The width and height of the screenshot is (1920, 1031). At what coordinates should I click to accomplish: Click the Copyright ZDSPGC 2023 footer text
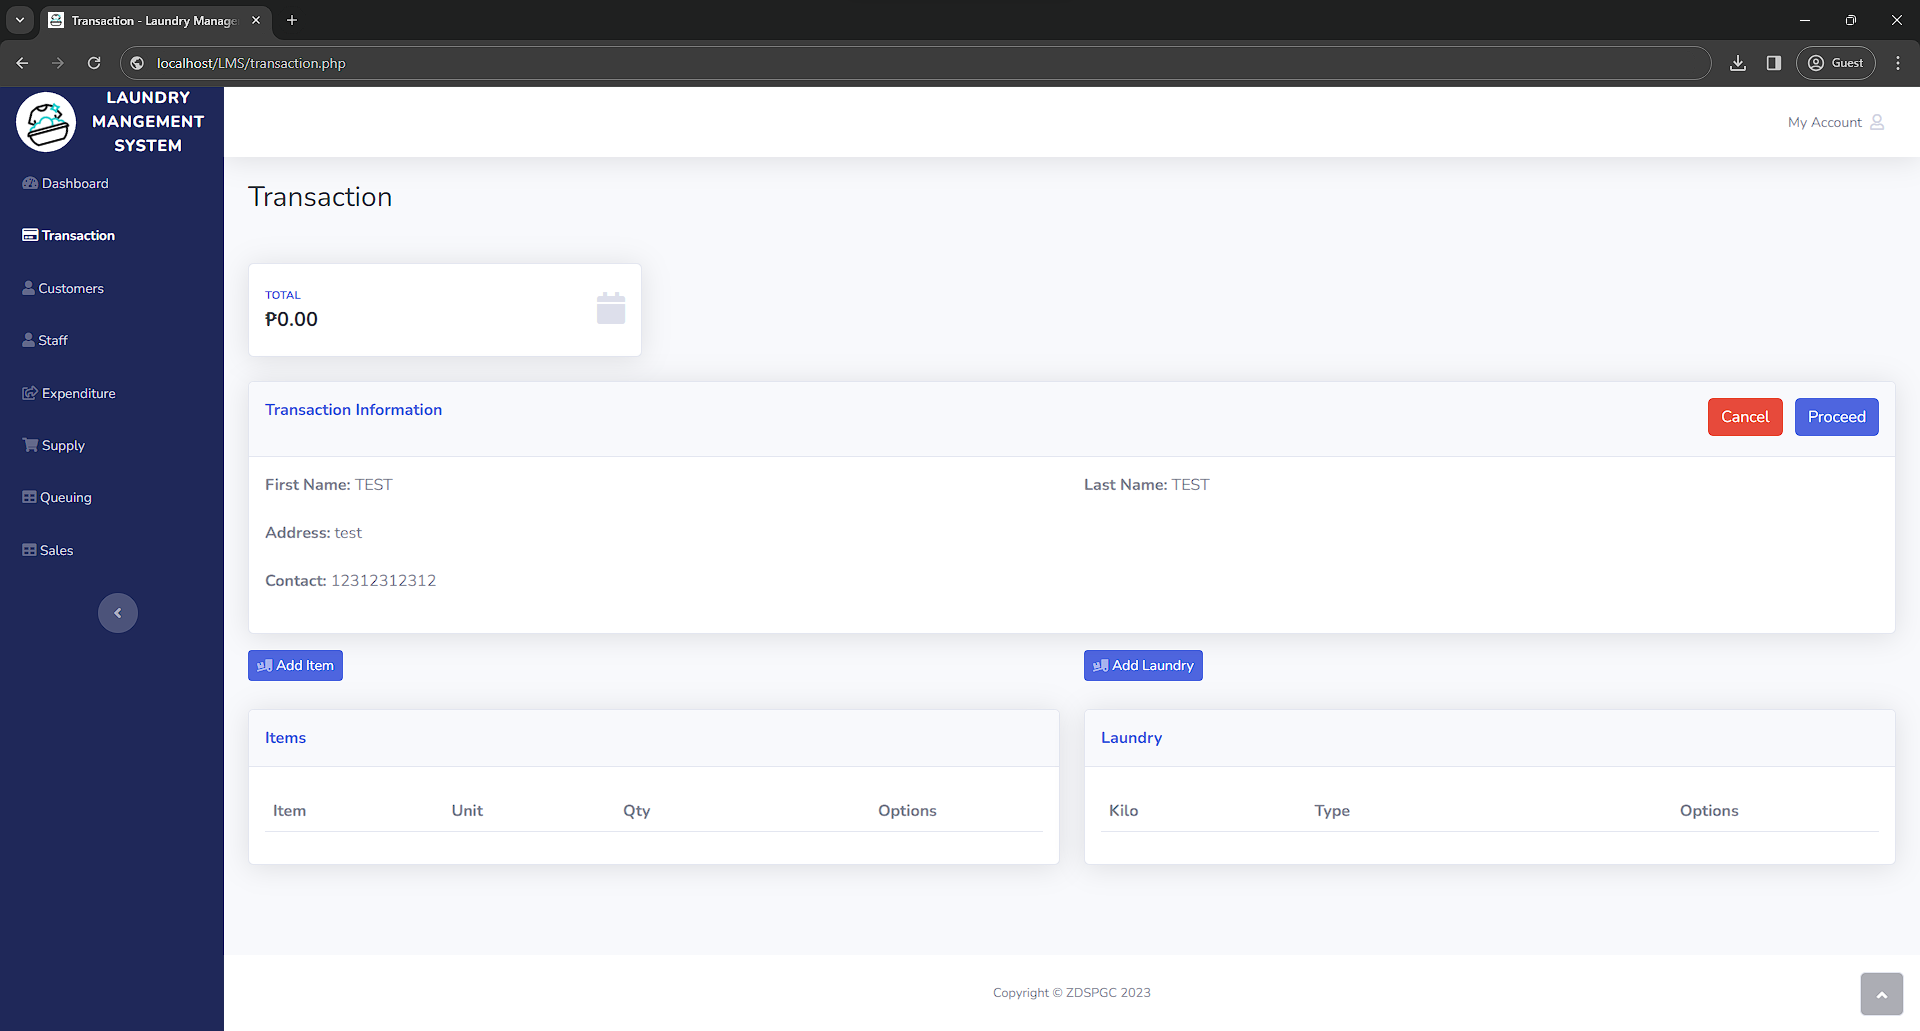click(1072, 993)
